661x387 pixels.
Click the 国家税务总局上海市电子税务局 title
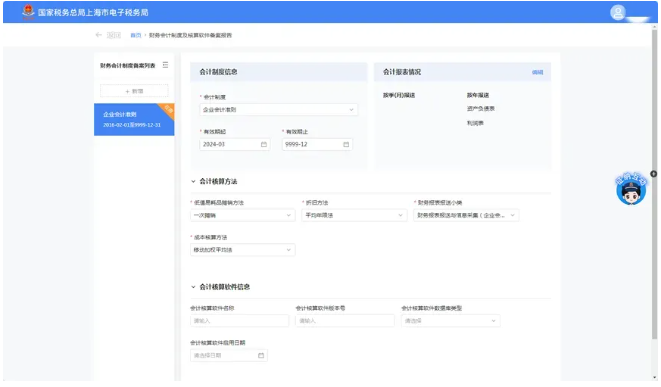(x=93, y=13)
